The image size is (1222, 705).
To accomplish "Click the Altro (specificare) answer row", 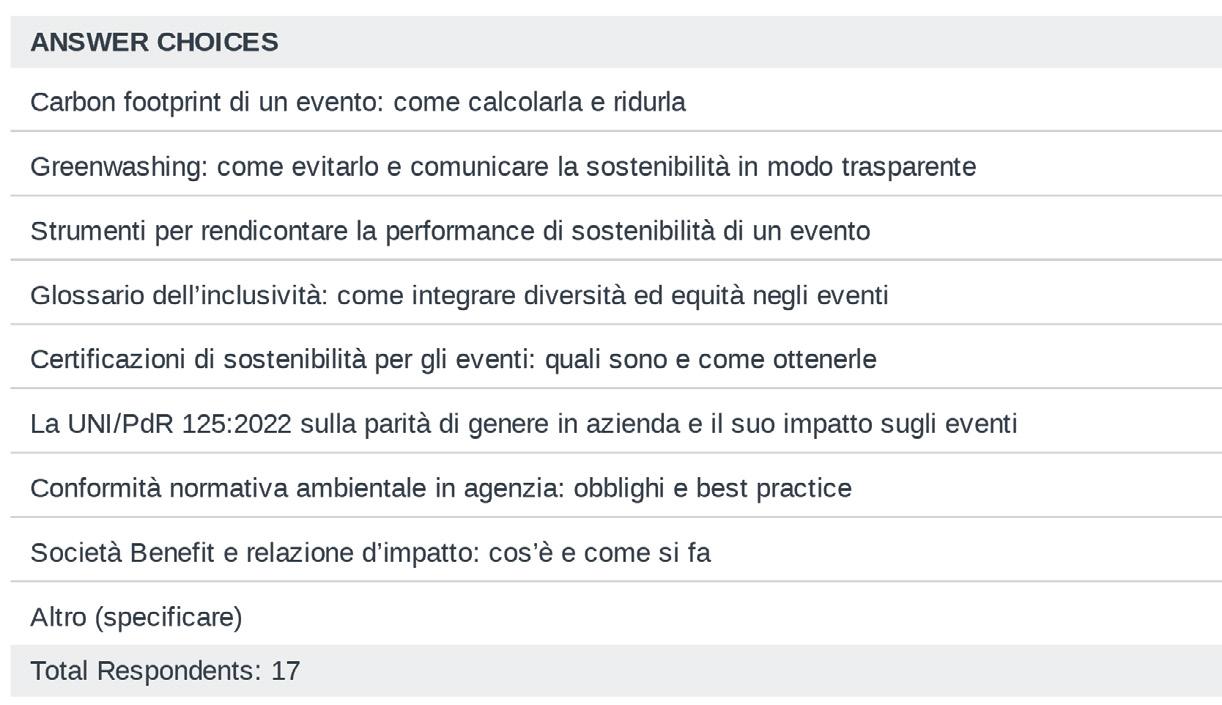I will coord(136,617).
